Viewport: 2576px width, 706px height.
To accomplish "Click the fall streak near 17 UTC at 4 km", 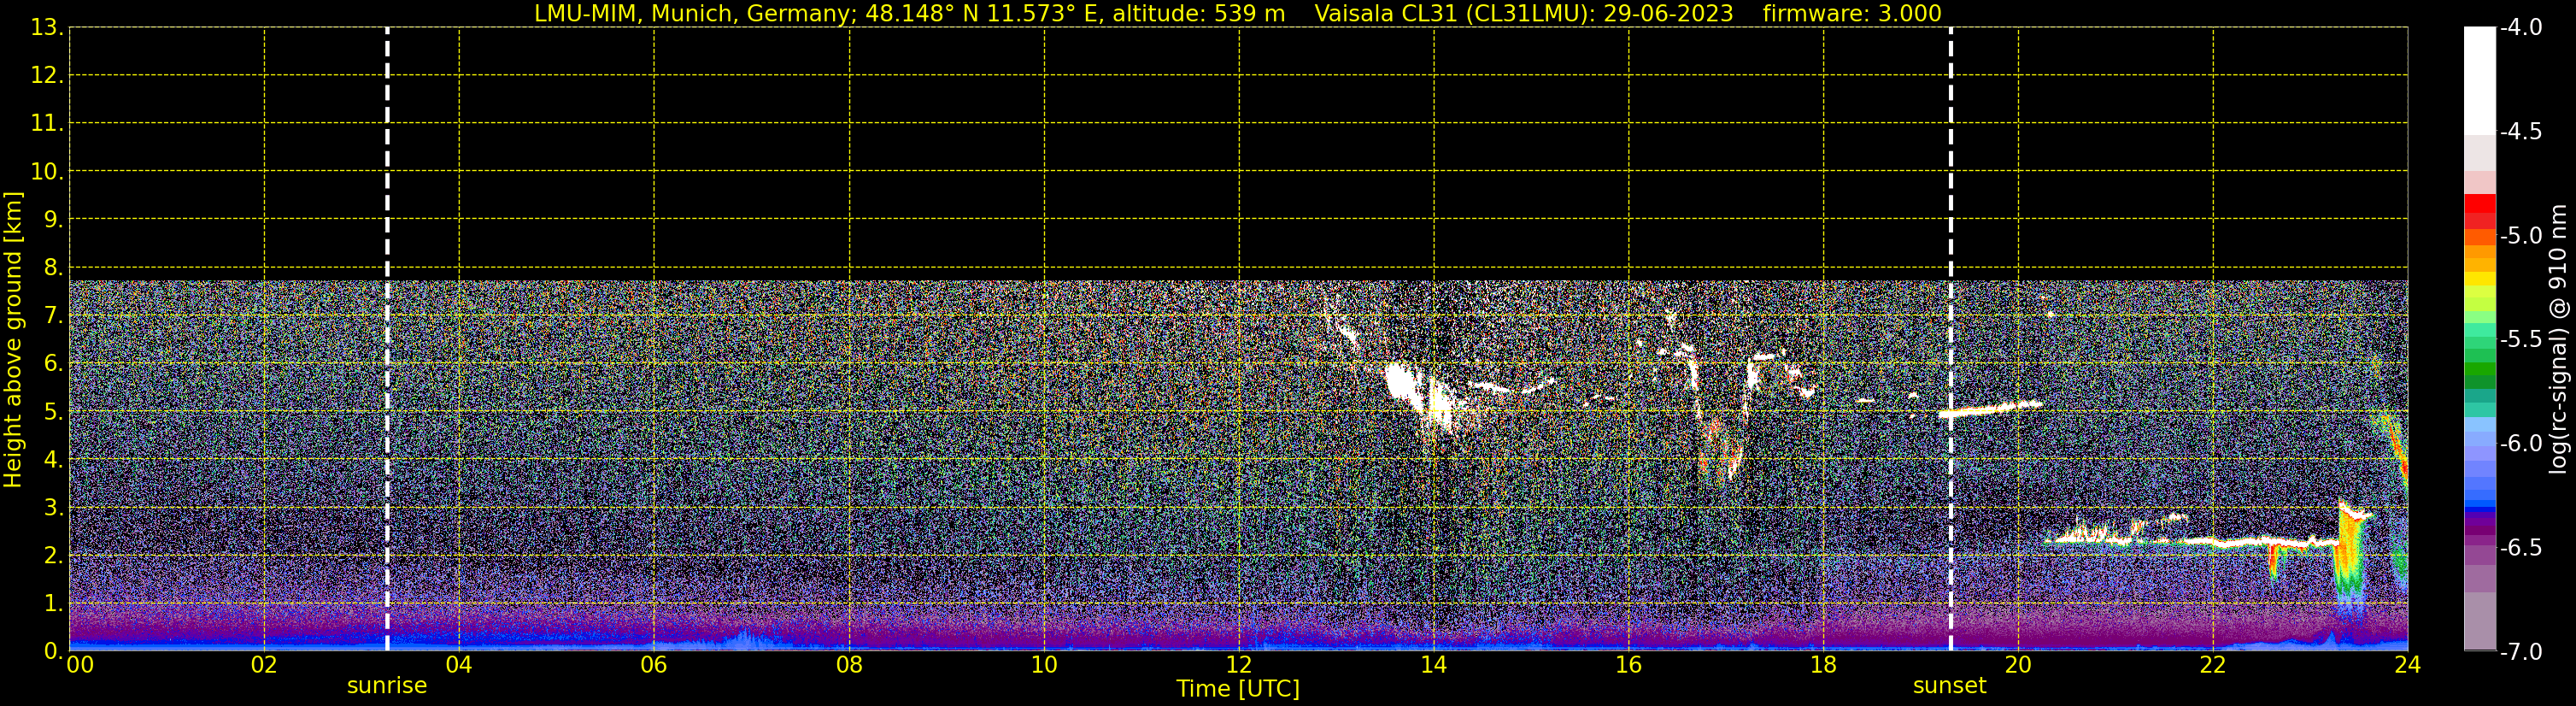I will (x=1720, y=450).
